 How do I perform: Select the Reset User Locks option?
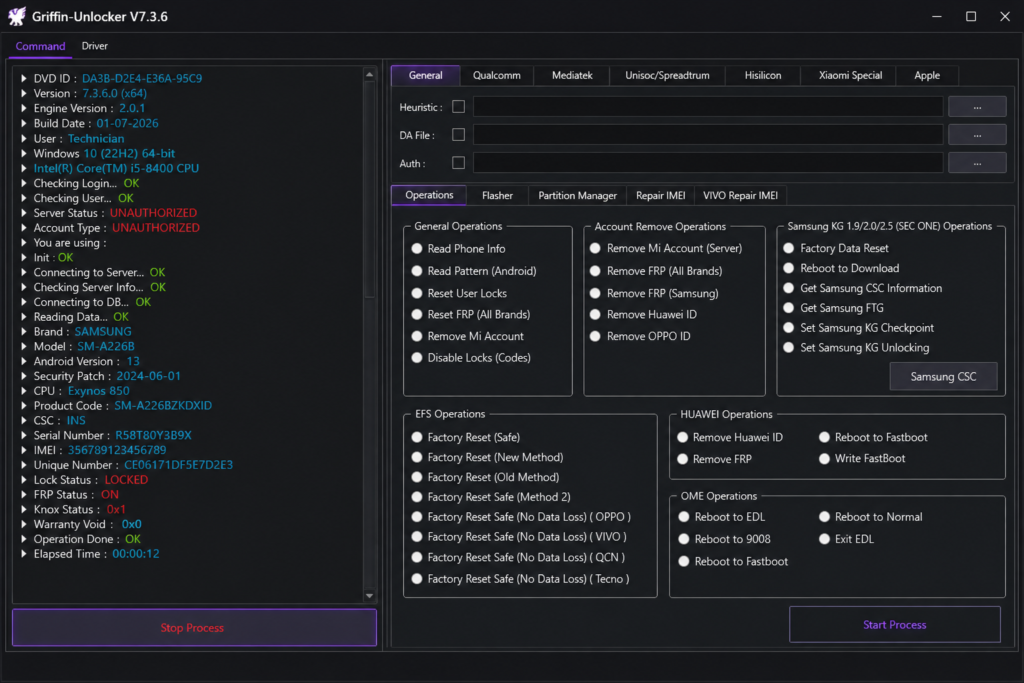pyautogui.click(x=417, y=293)
